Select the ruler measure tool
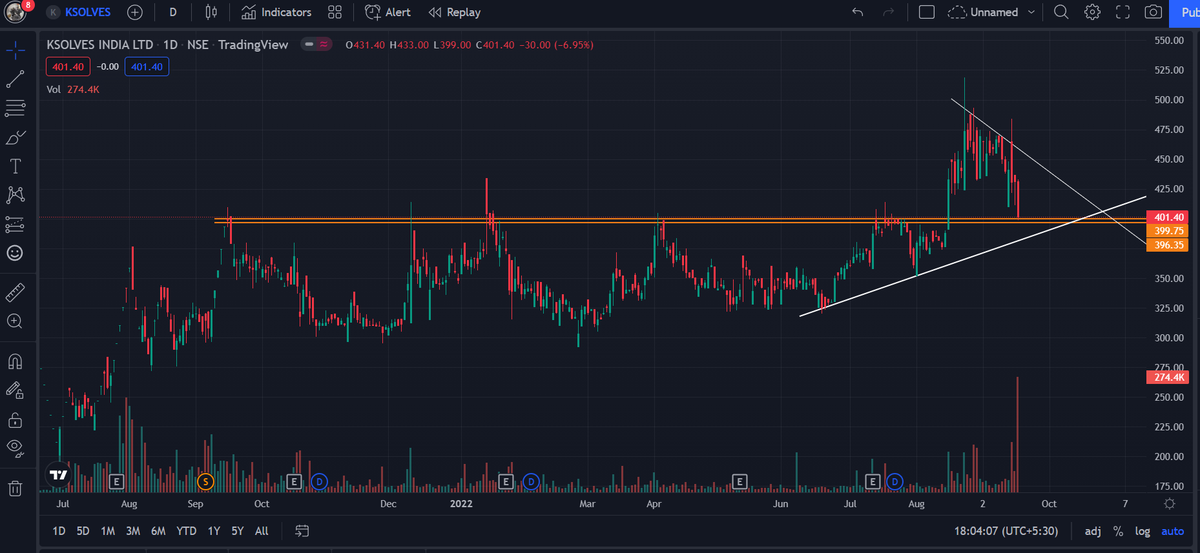Viewport: 1200px width, 553px height. (x=15, y=292)
